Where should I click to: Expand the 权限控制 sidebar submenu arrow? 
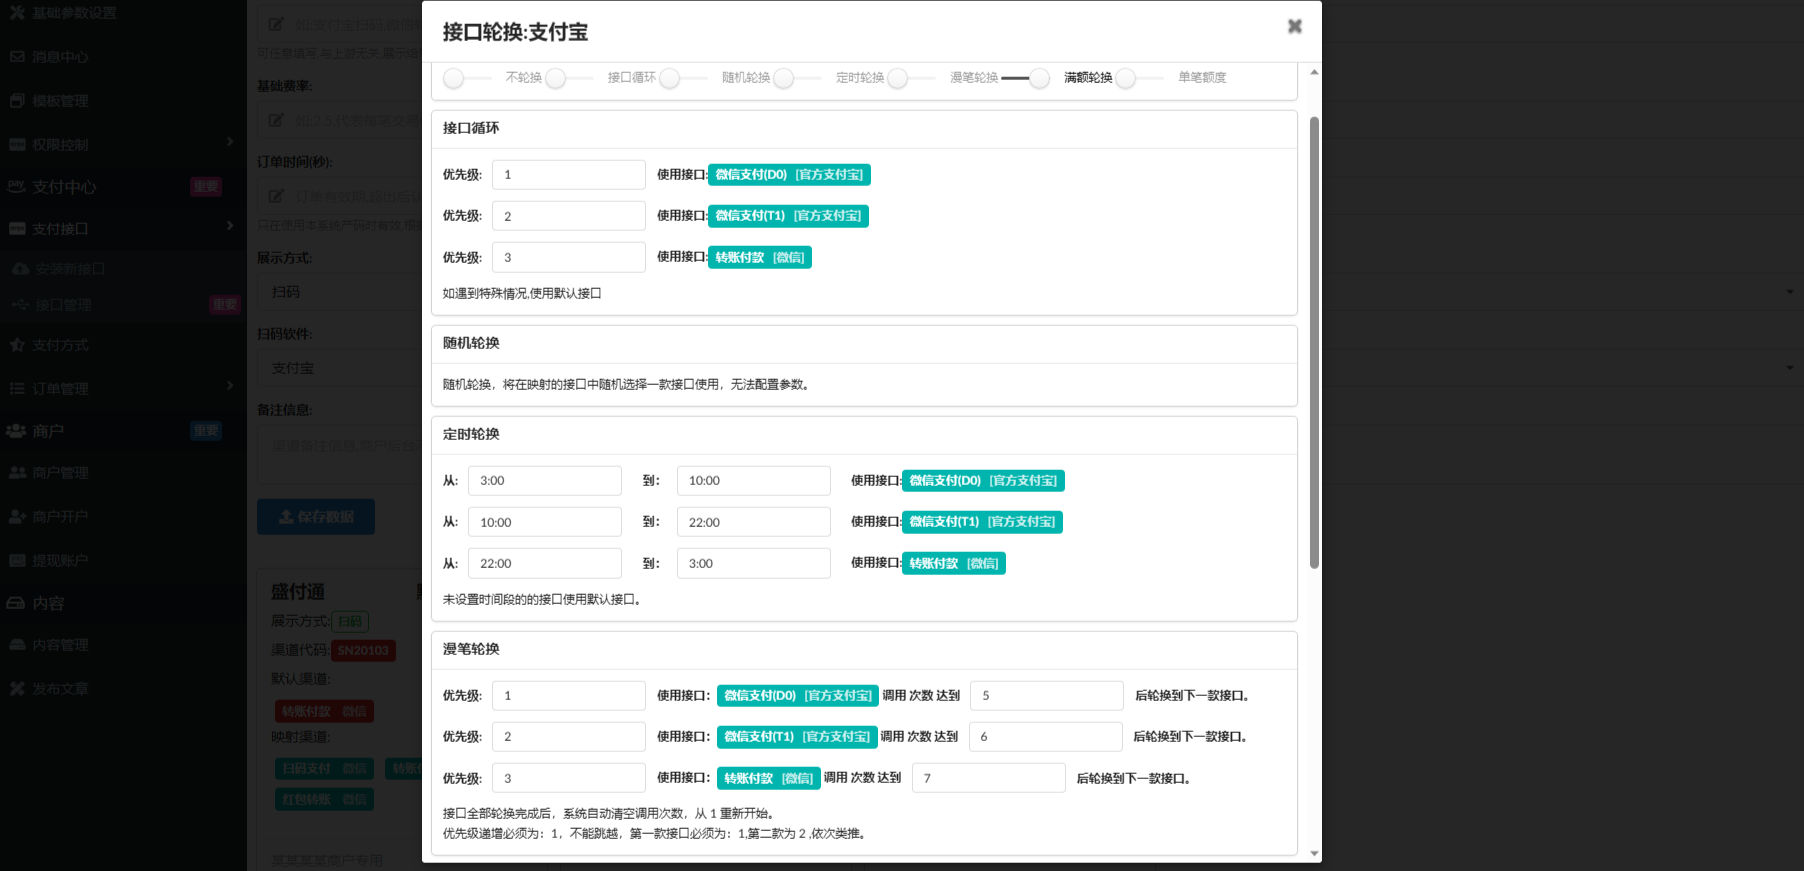click(x=230, y=142)
